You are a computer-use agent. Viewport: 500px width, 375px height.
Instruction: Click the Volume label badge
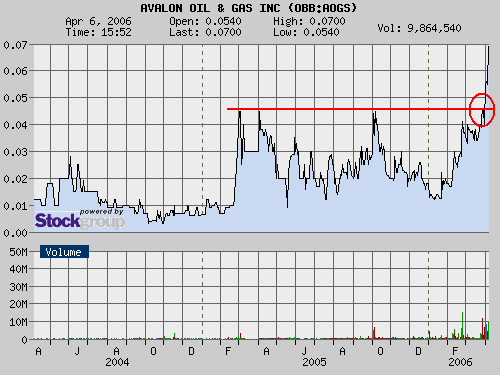point(64,252)
